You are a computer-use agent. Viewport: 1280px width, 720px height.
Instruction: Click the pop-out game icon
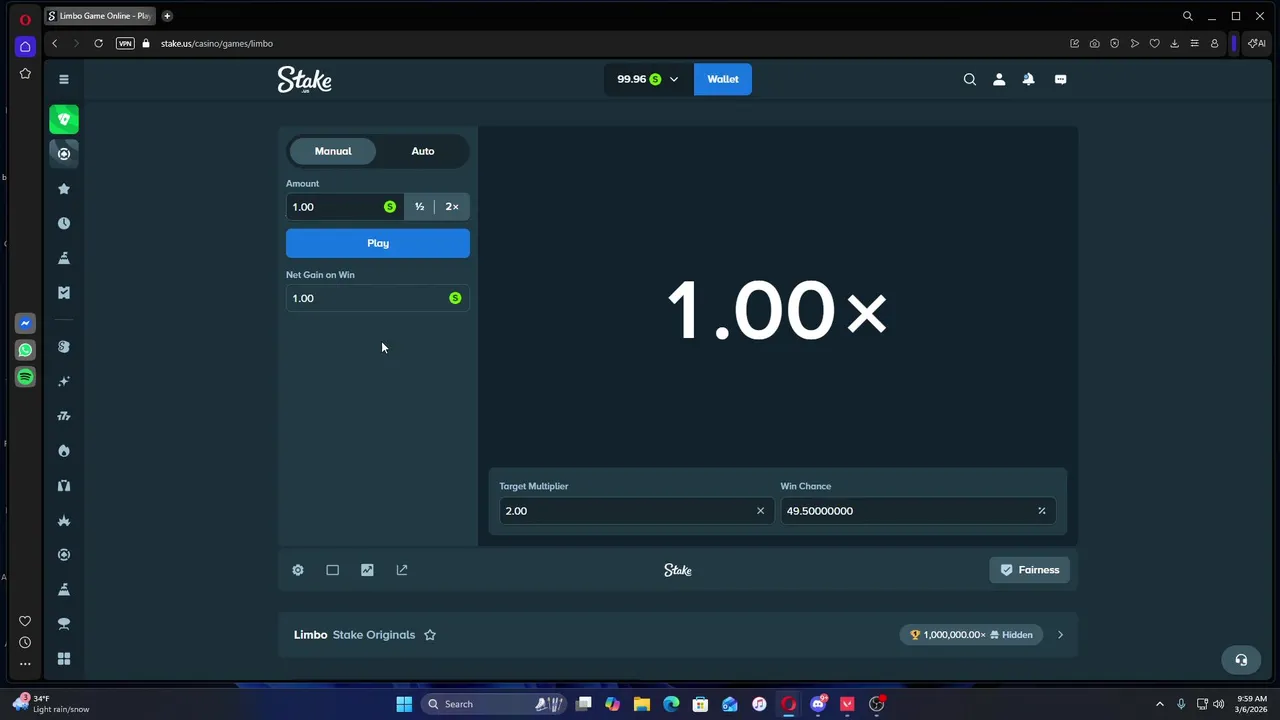402,570
